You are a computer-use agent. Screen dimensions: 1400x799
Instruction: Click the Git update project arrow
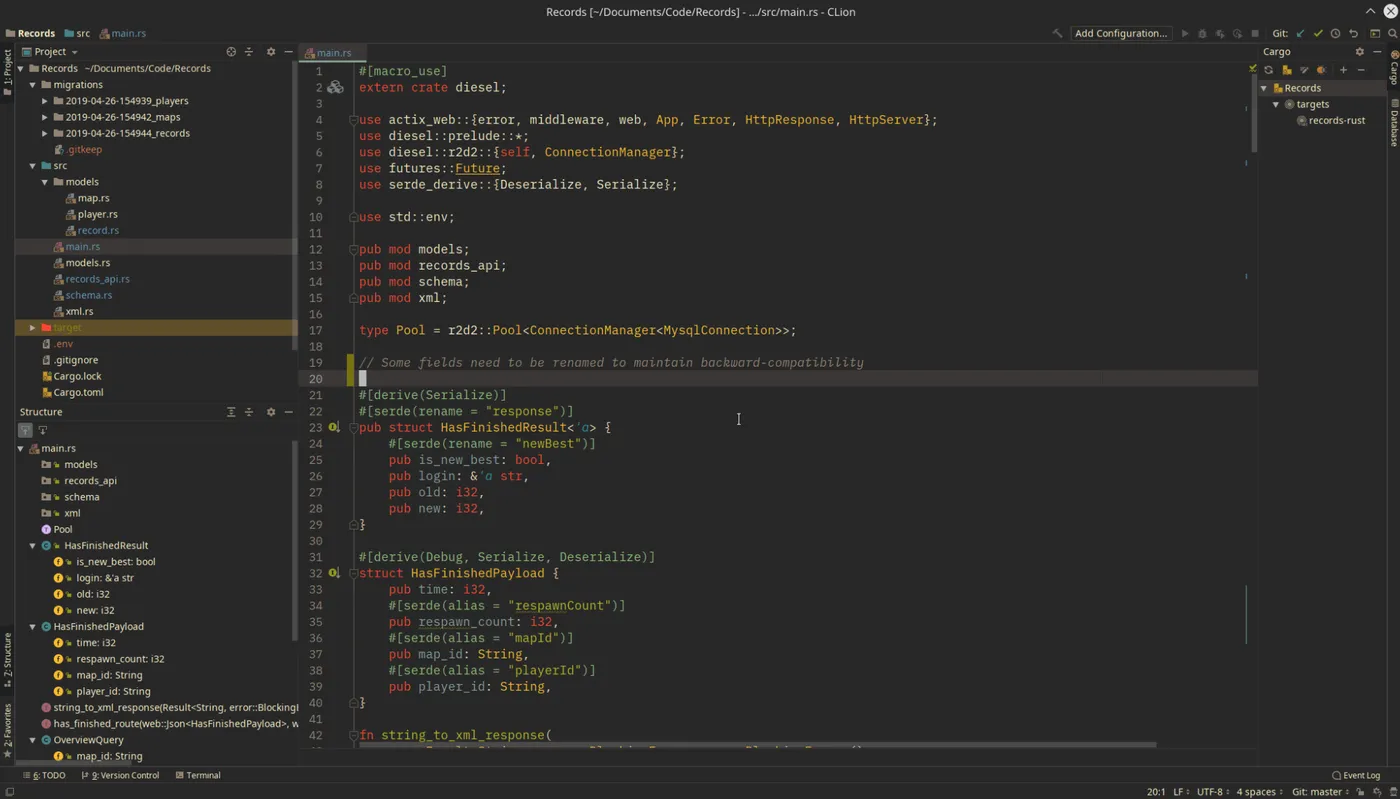point(1301,33)
